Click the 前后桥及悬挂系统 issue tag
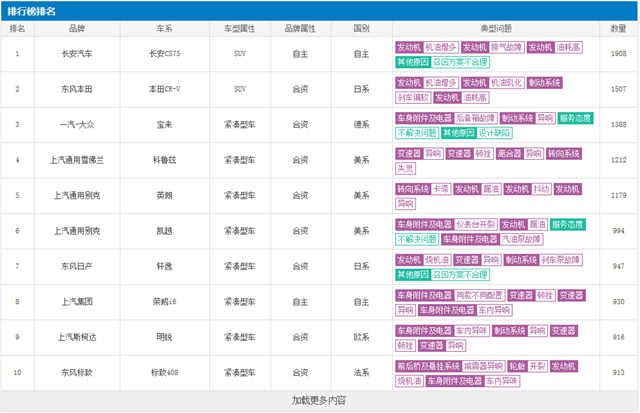Image resolution: width=640 pixels, height=413 pixels. click(x=429, y=366)
